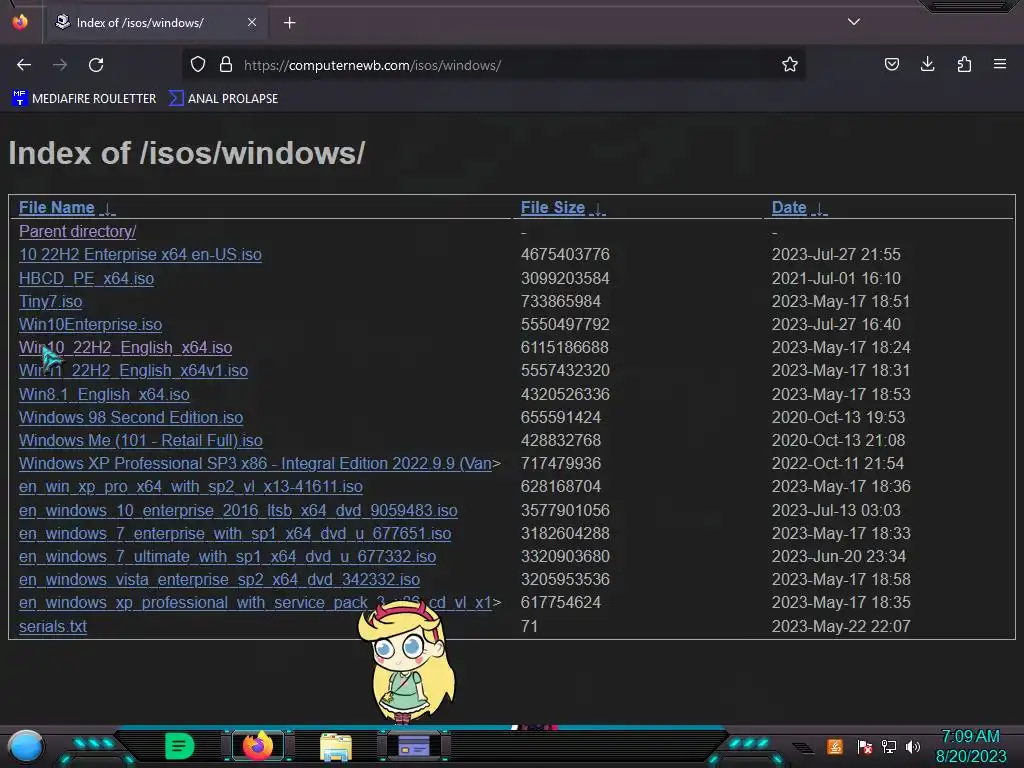Open MEDIAFIRE ROULETTER bookmark
This screenshot has width=1024, height=768.
pos(84,99)
